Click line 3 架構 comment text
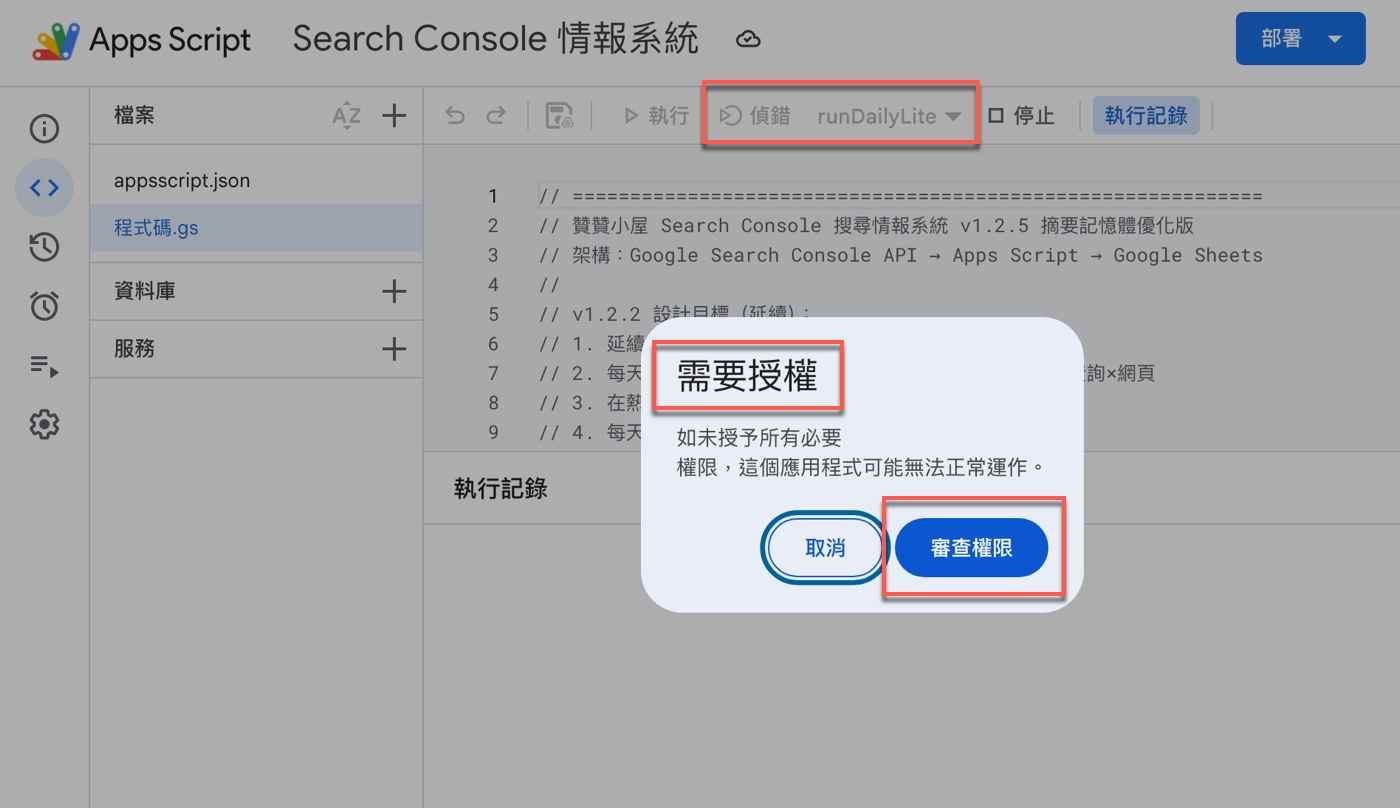1400x808 pixels. click(x=900, y=255)
